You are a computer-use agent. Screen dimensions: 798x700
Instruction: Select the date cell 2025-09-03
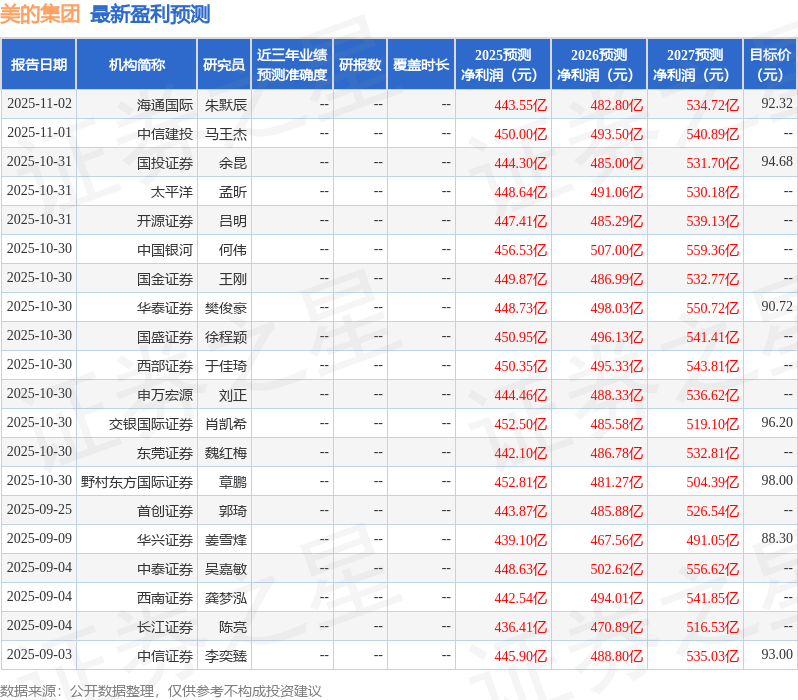click(x=39, y=655)
